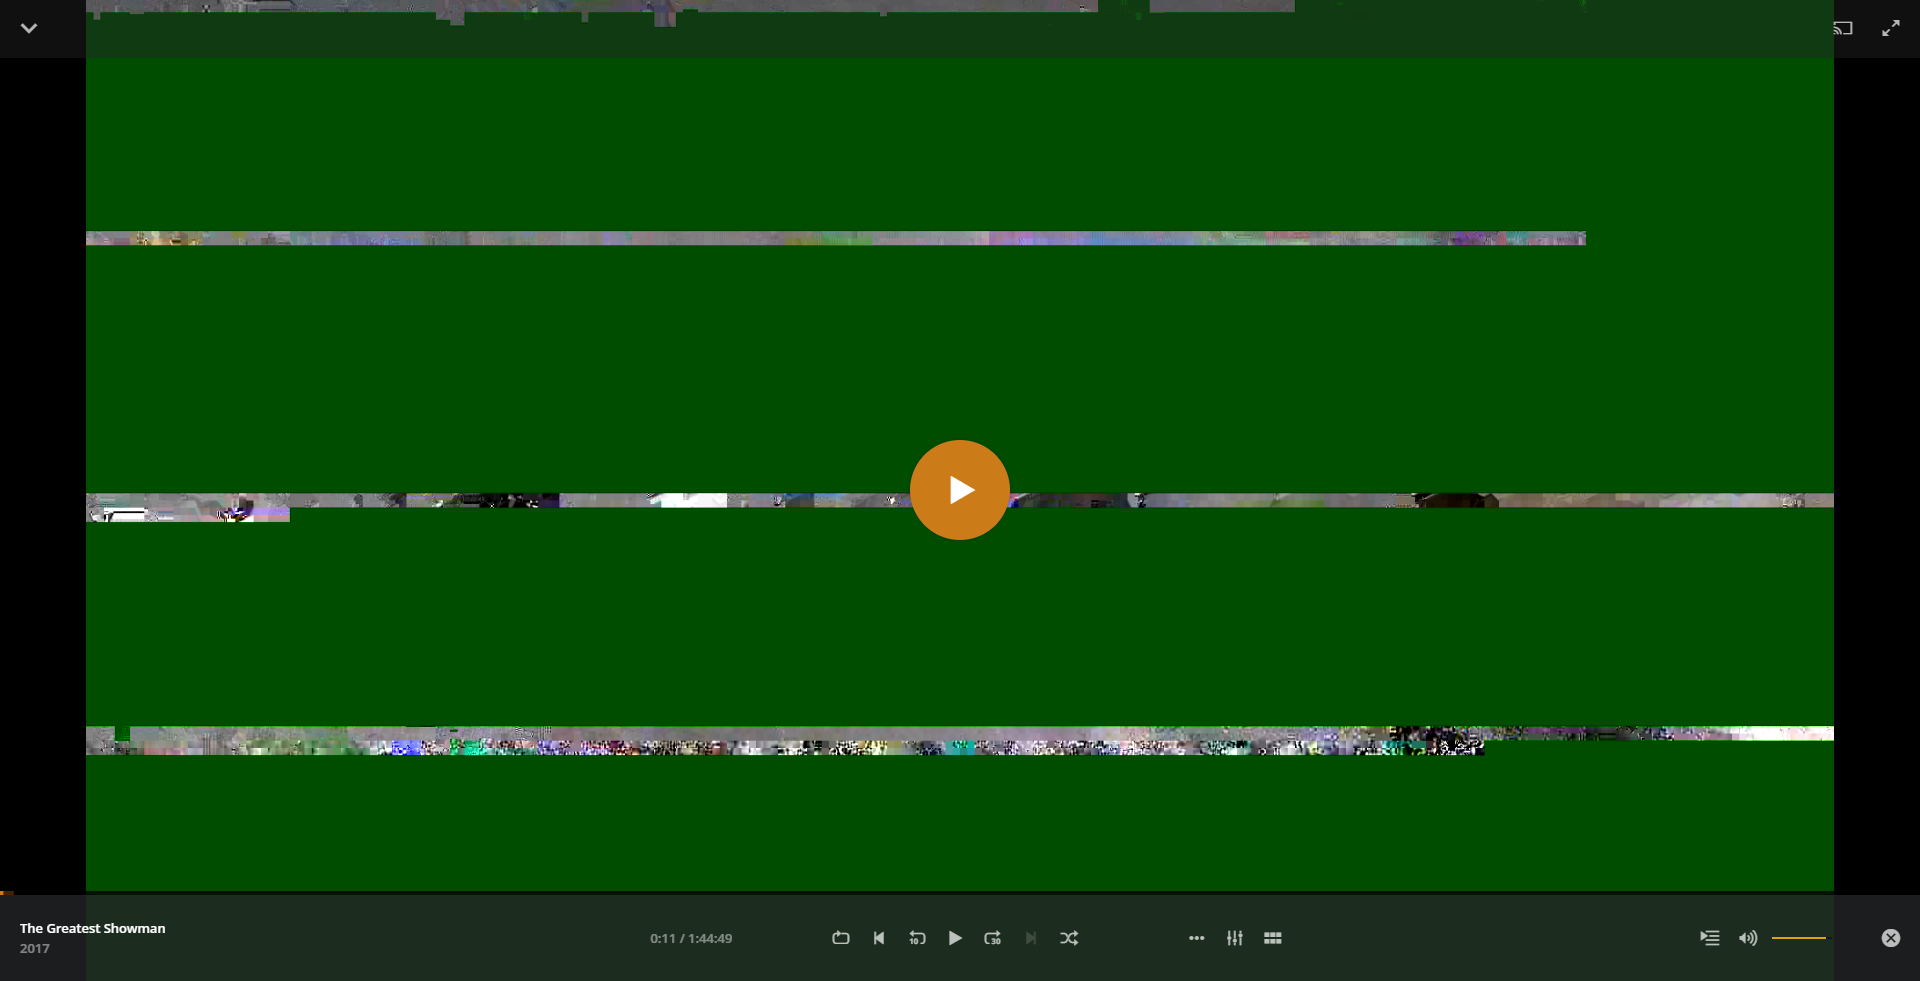Toggle repeat mode
Image resolution: width=1920 pixels, height=981 pixels.
[841, 938]
